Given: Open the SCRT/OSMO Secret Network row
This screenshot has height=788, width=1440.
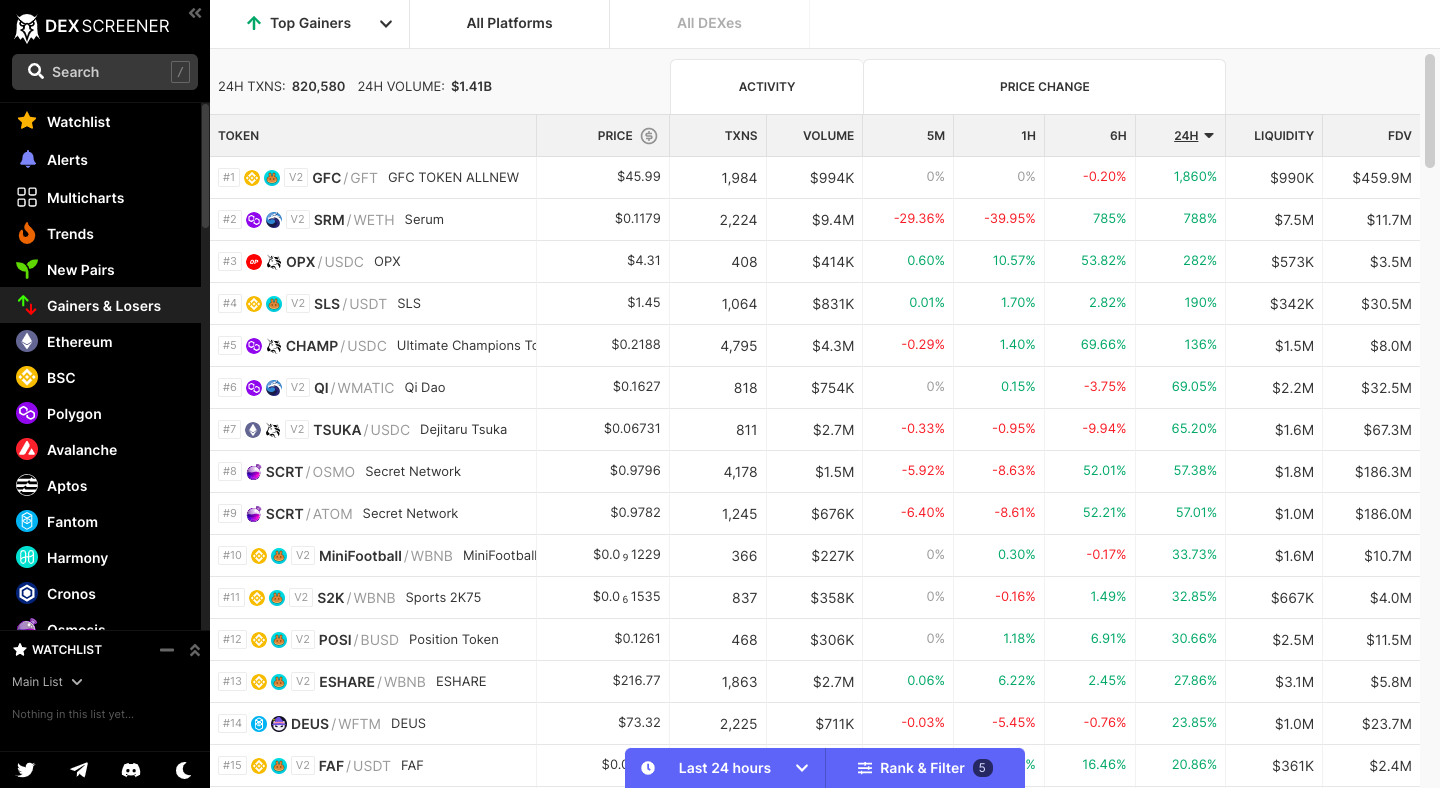Looking at the screenshot, I should click(815, 472).
